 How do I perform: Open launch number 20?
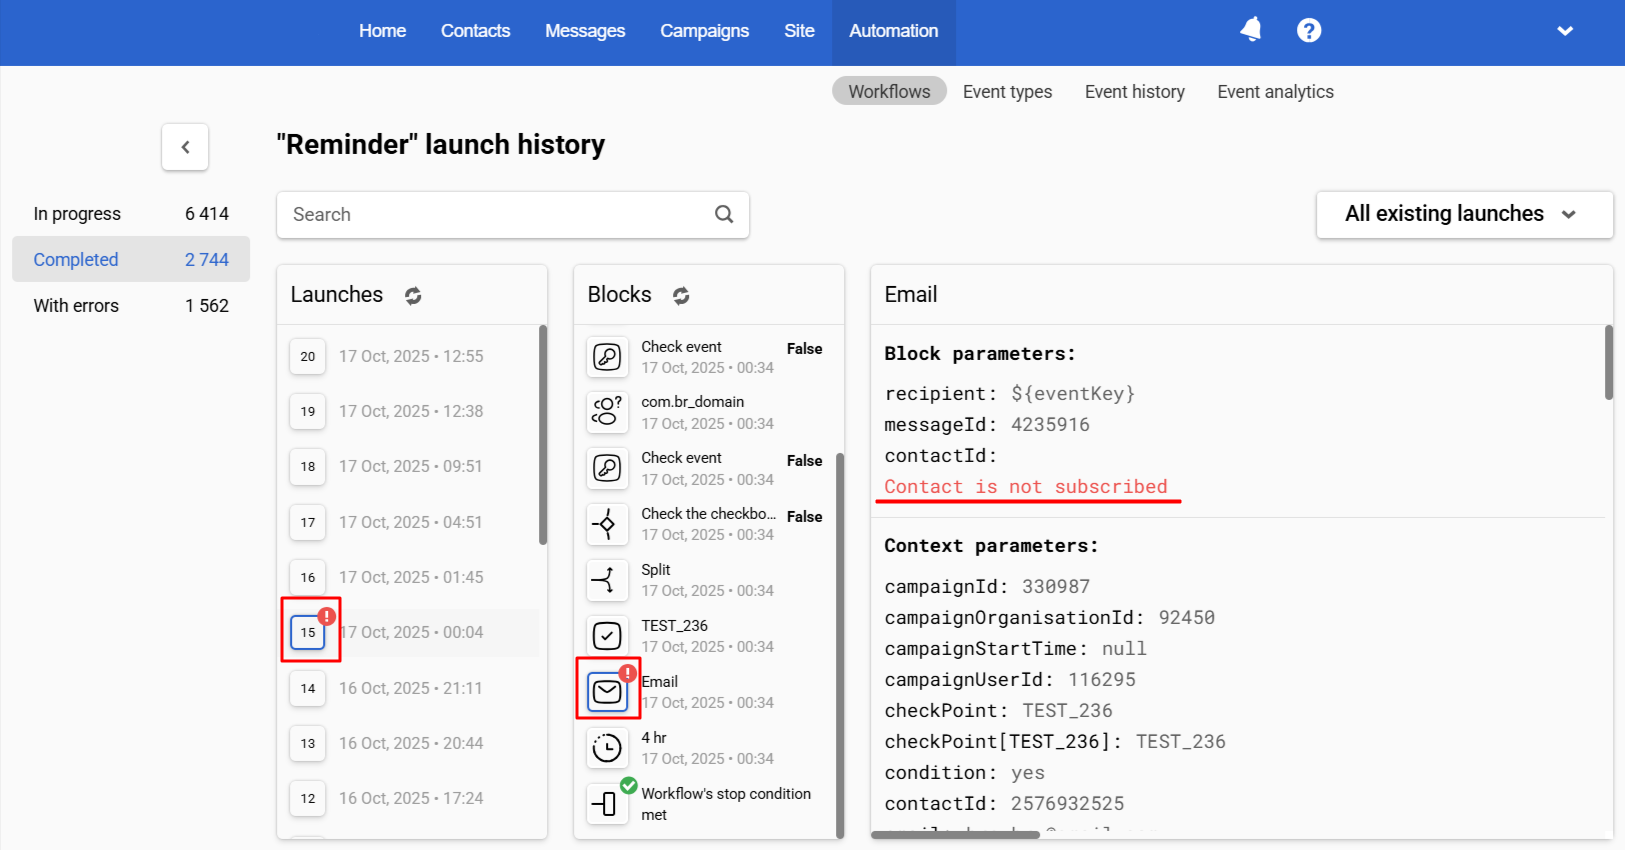point(308,356)
